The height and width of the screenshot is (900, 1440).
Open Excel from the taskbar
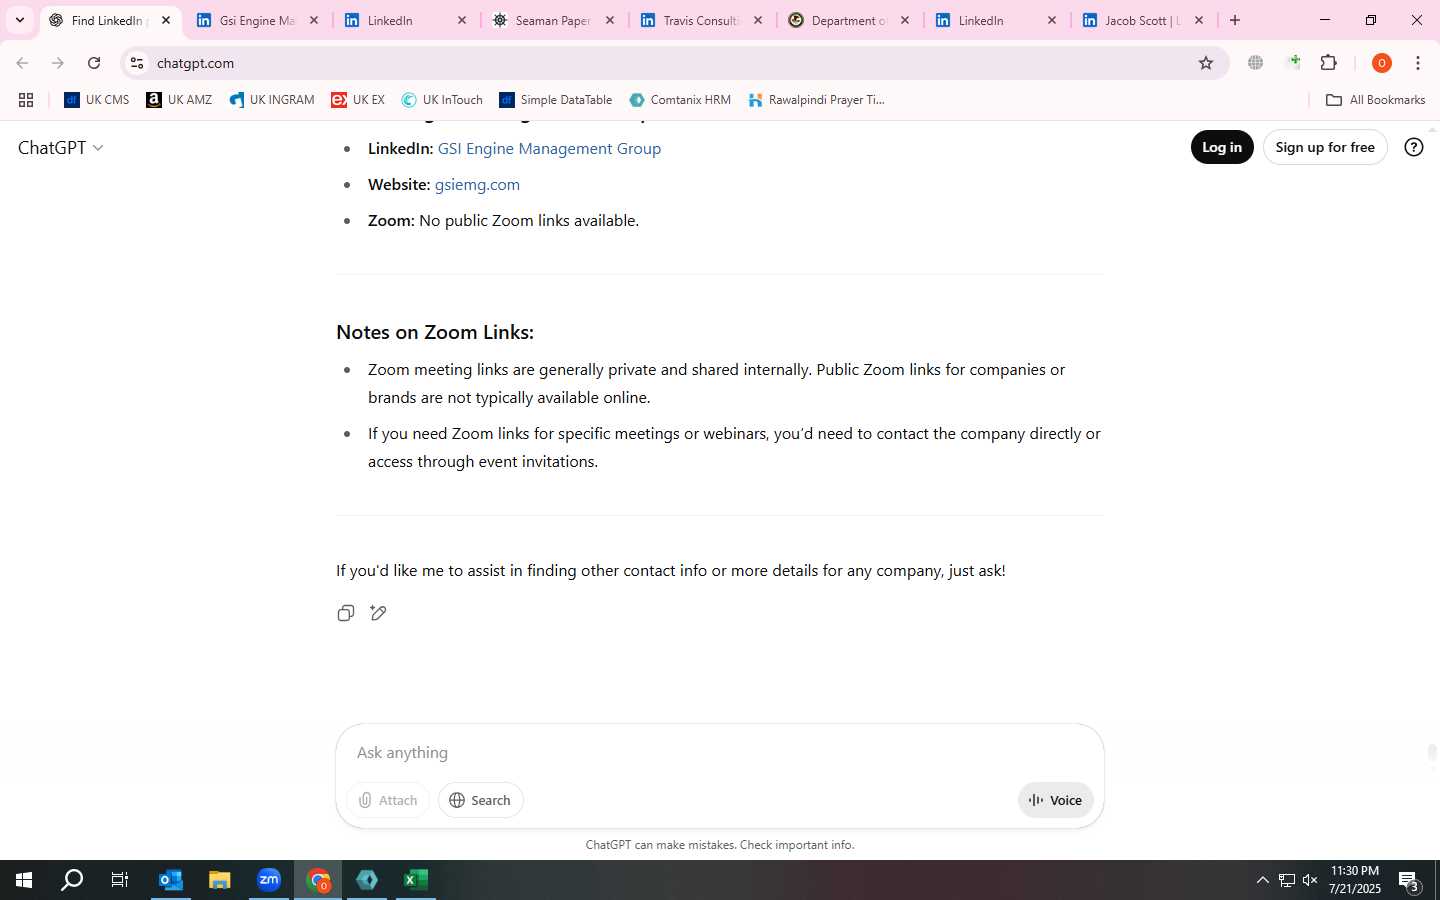click(416, 880)
